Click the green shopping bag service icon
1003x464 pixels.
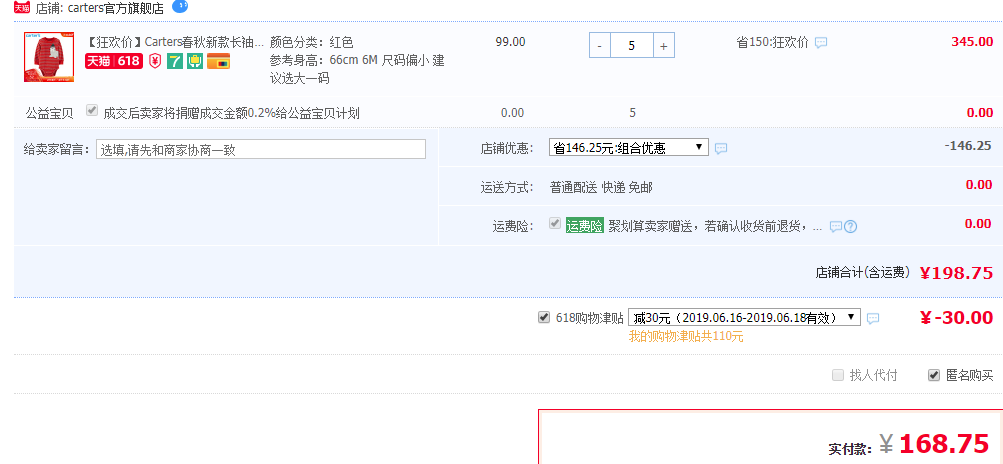click(195, 61)
